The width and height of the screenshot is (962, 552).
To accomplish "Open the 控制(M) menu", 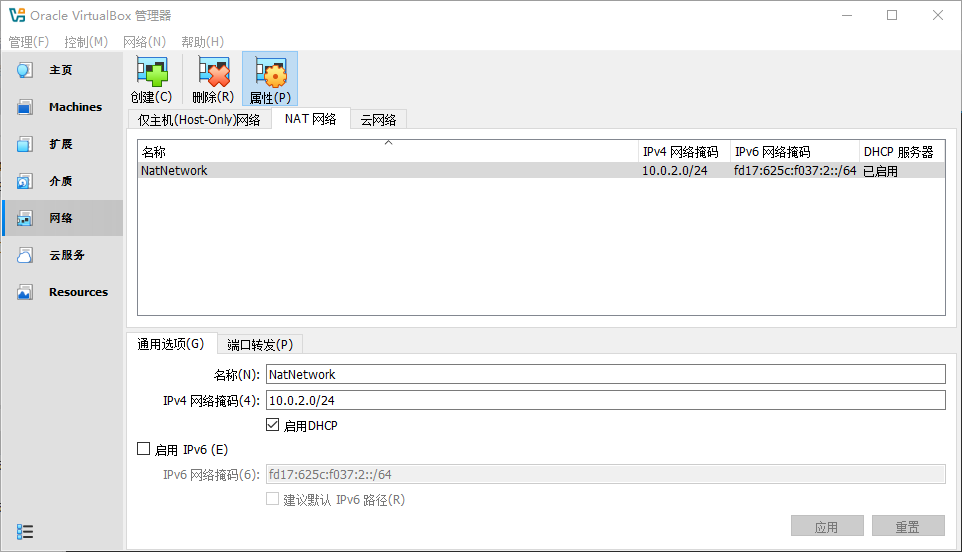I will click(86, 42).
